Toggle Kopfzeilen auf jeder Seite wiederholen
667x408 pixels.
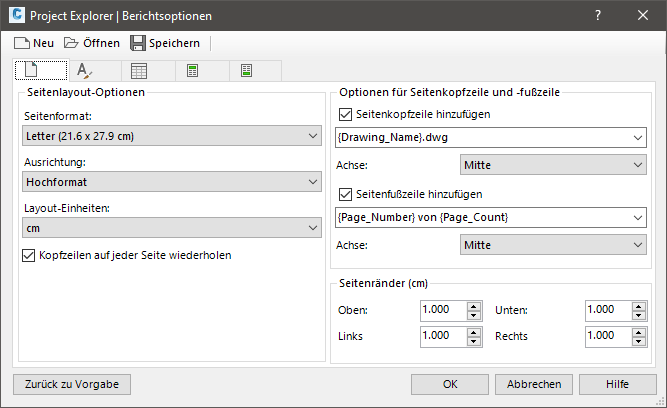[28, 255]
